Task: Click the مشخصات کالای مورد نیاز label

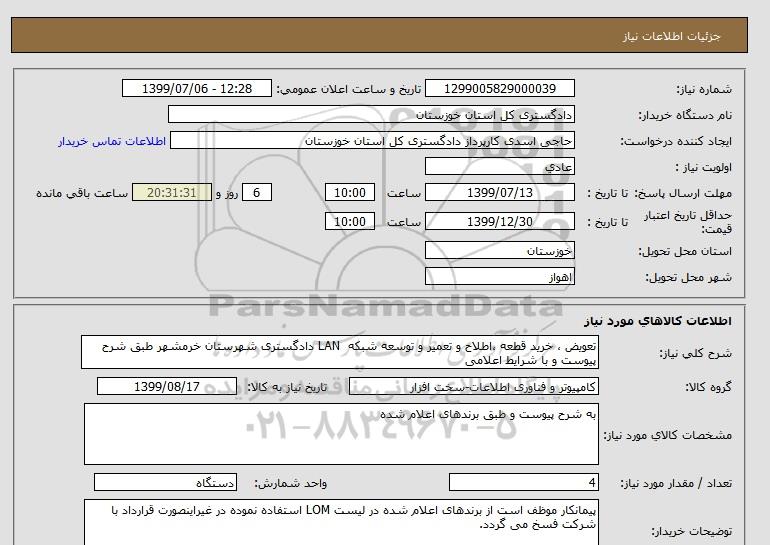Action: coord(668,435)
